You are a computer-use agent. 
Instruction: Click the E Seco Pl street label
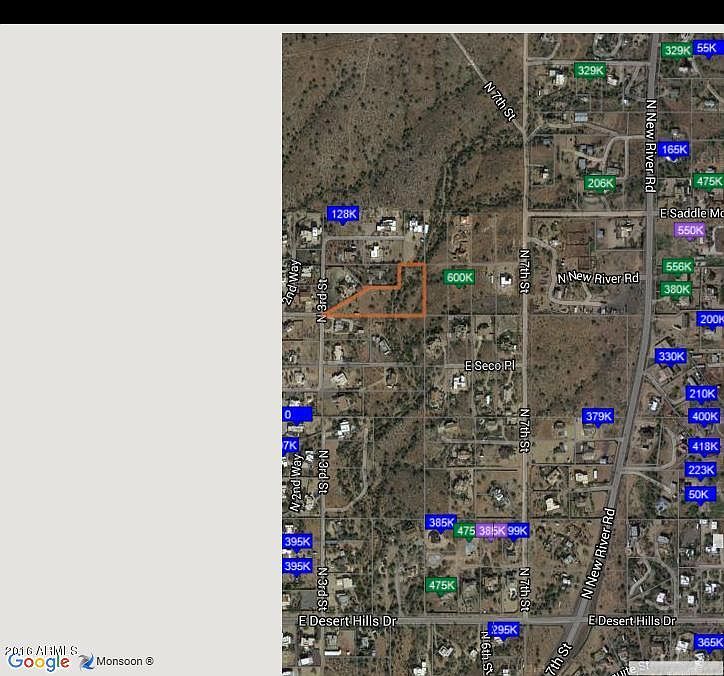[x=489, y=366]
